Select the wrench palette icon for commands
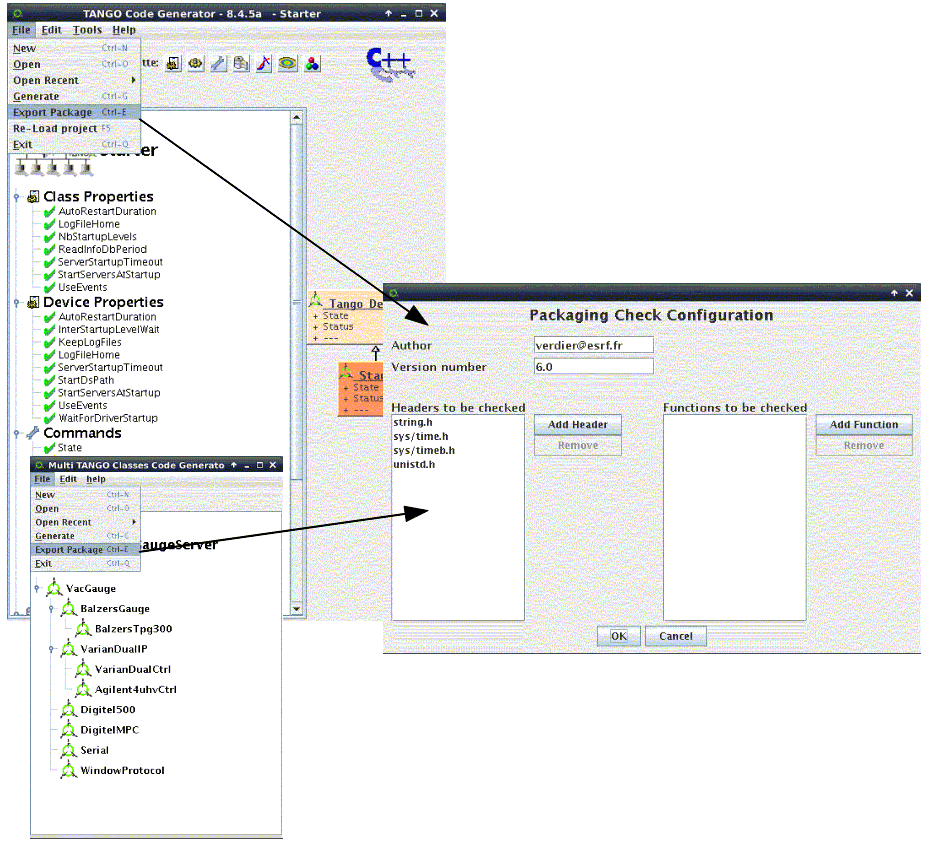This screenshot has height=845, width=932. point(219,64)
